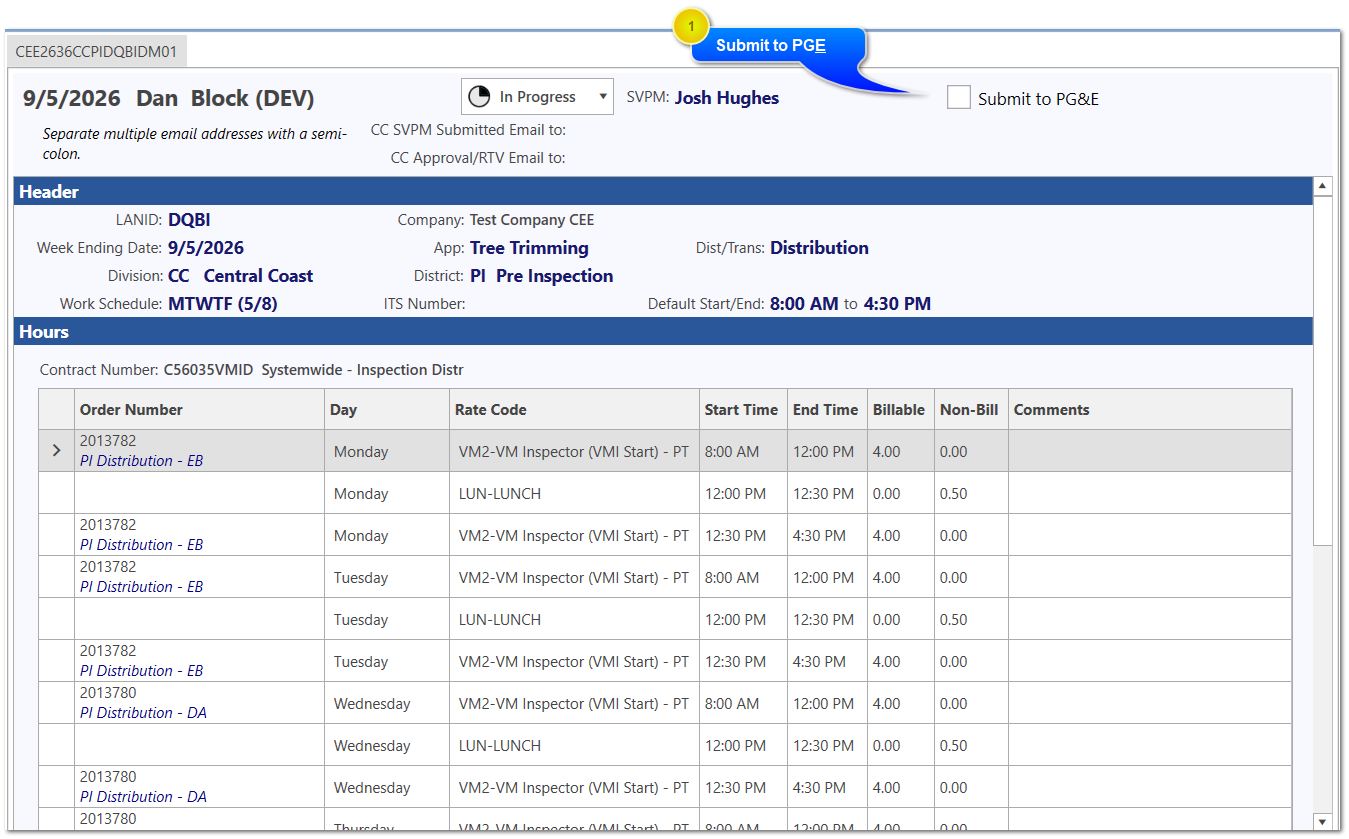This screenshot has width=1349, height=839.
Task: Click Wednesday 12:30 PM row PI Distribution - DA
Action: (x=143, y=797)
